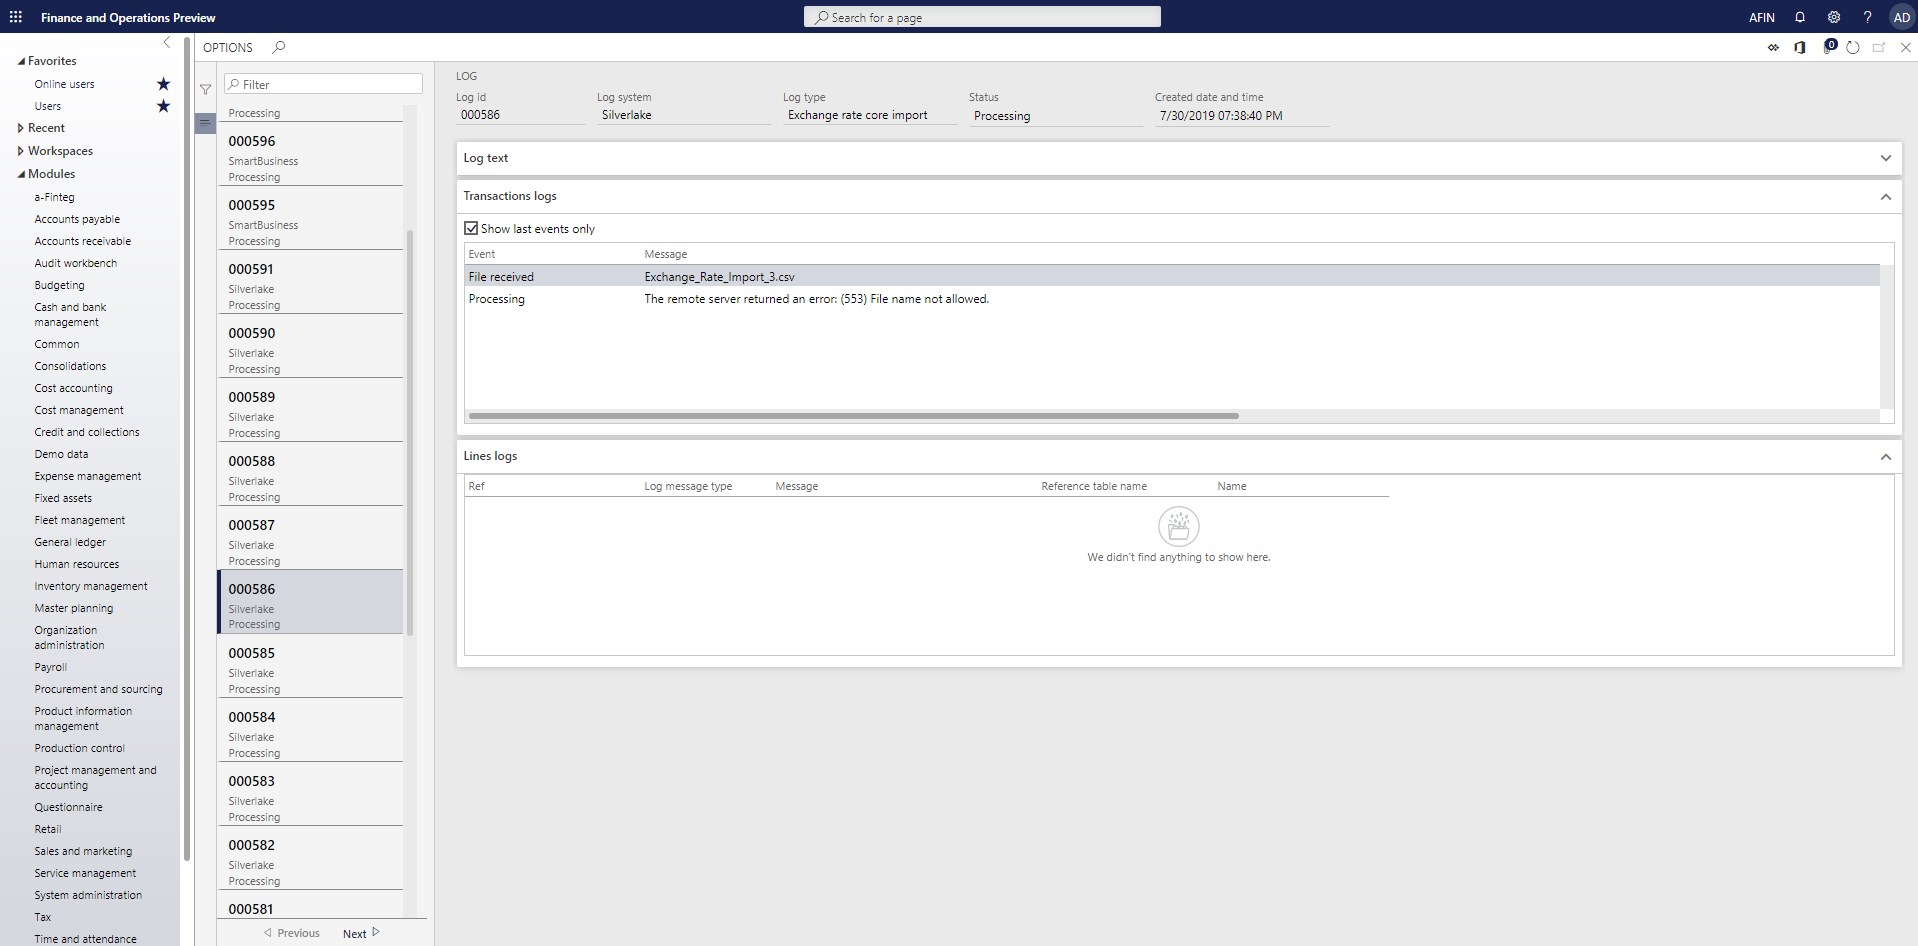Collapse the Modules section

click(21, 174)
